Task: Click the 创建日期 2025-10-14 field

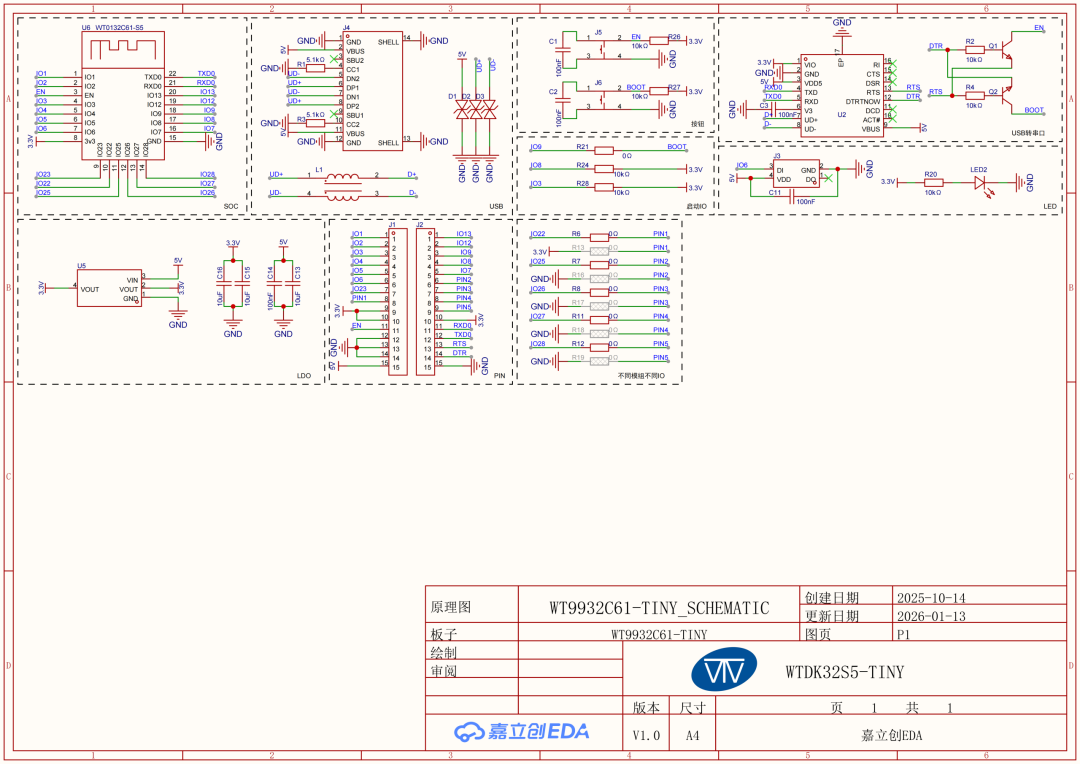Action: (x=932, y=599)
